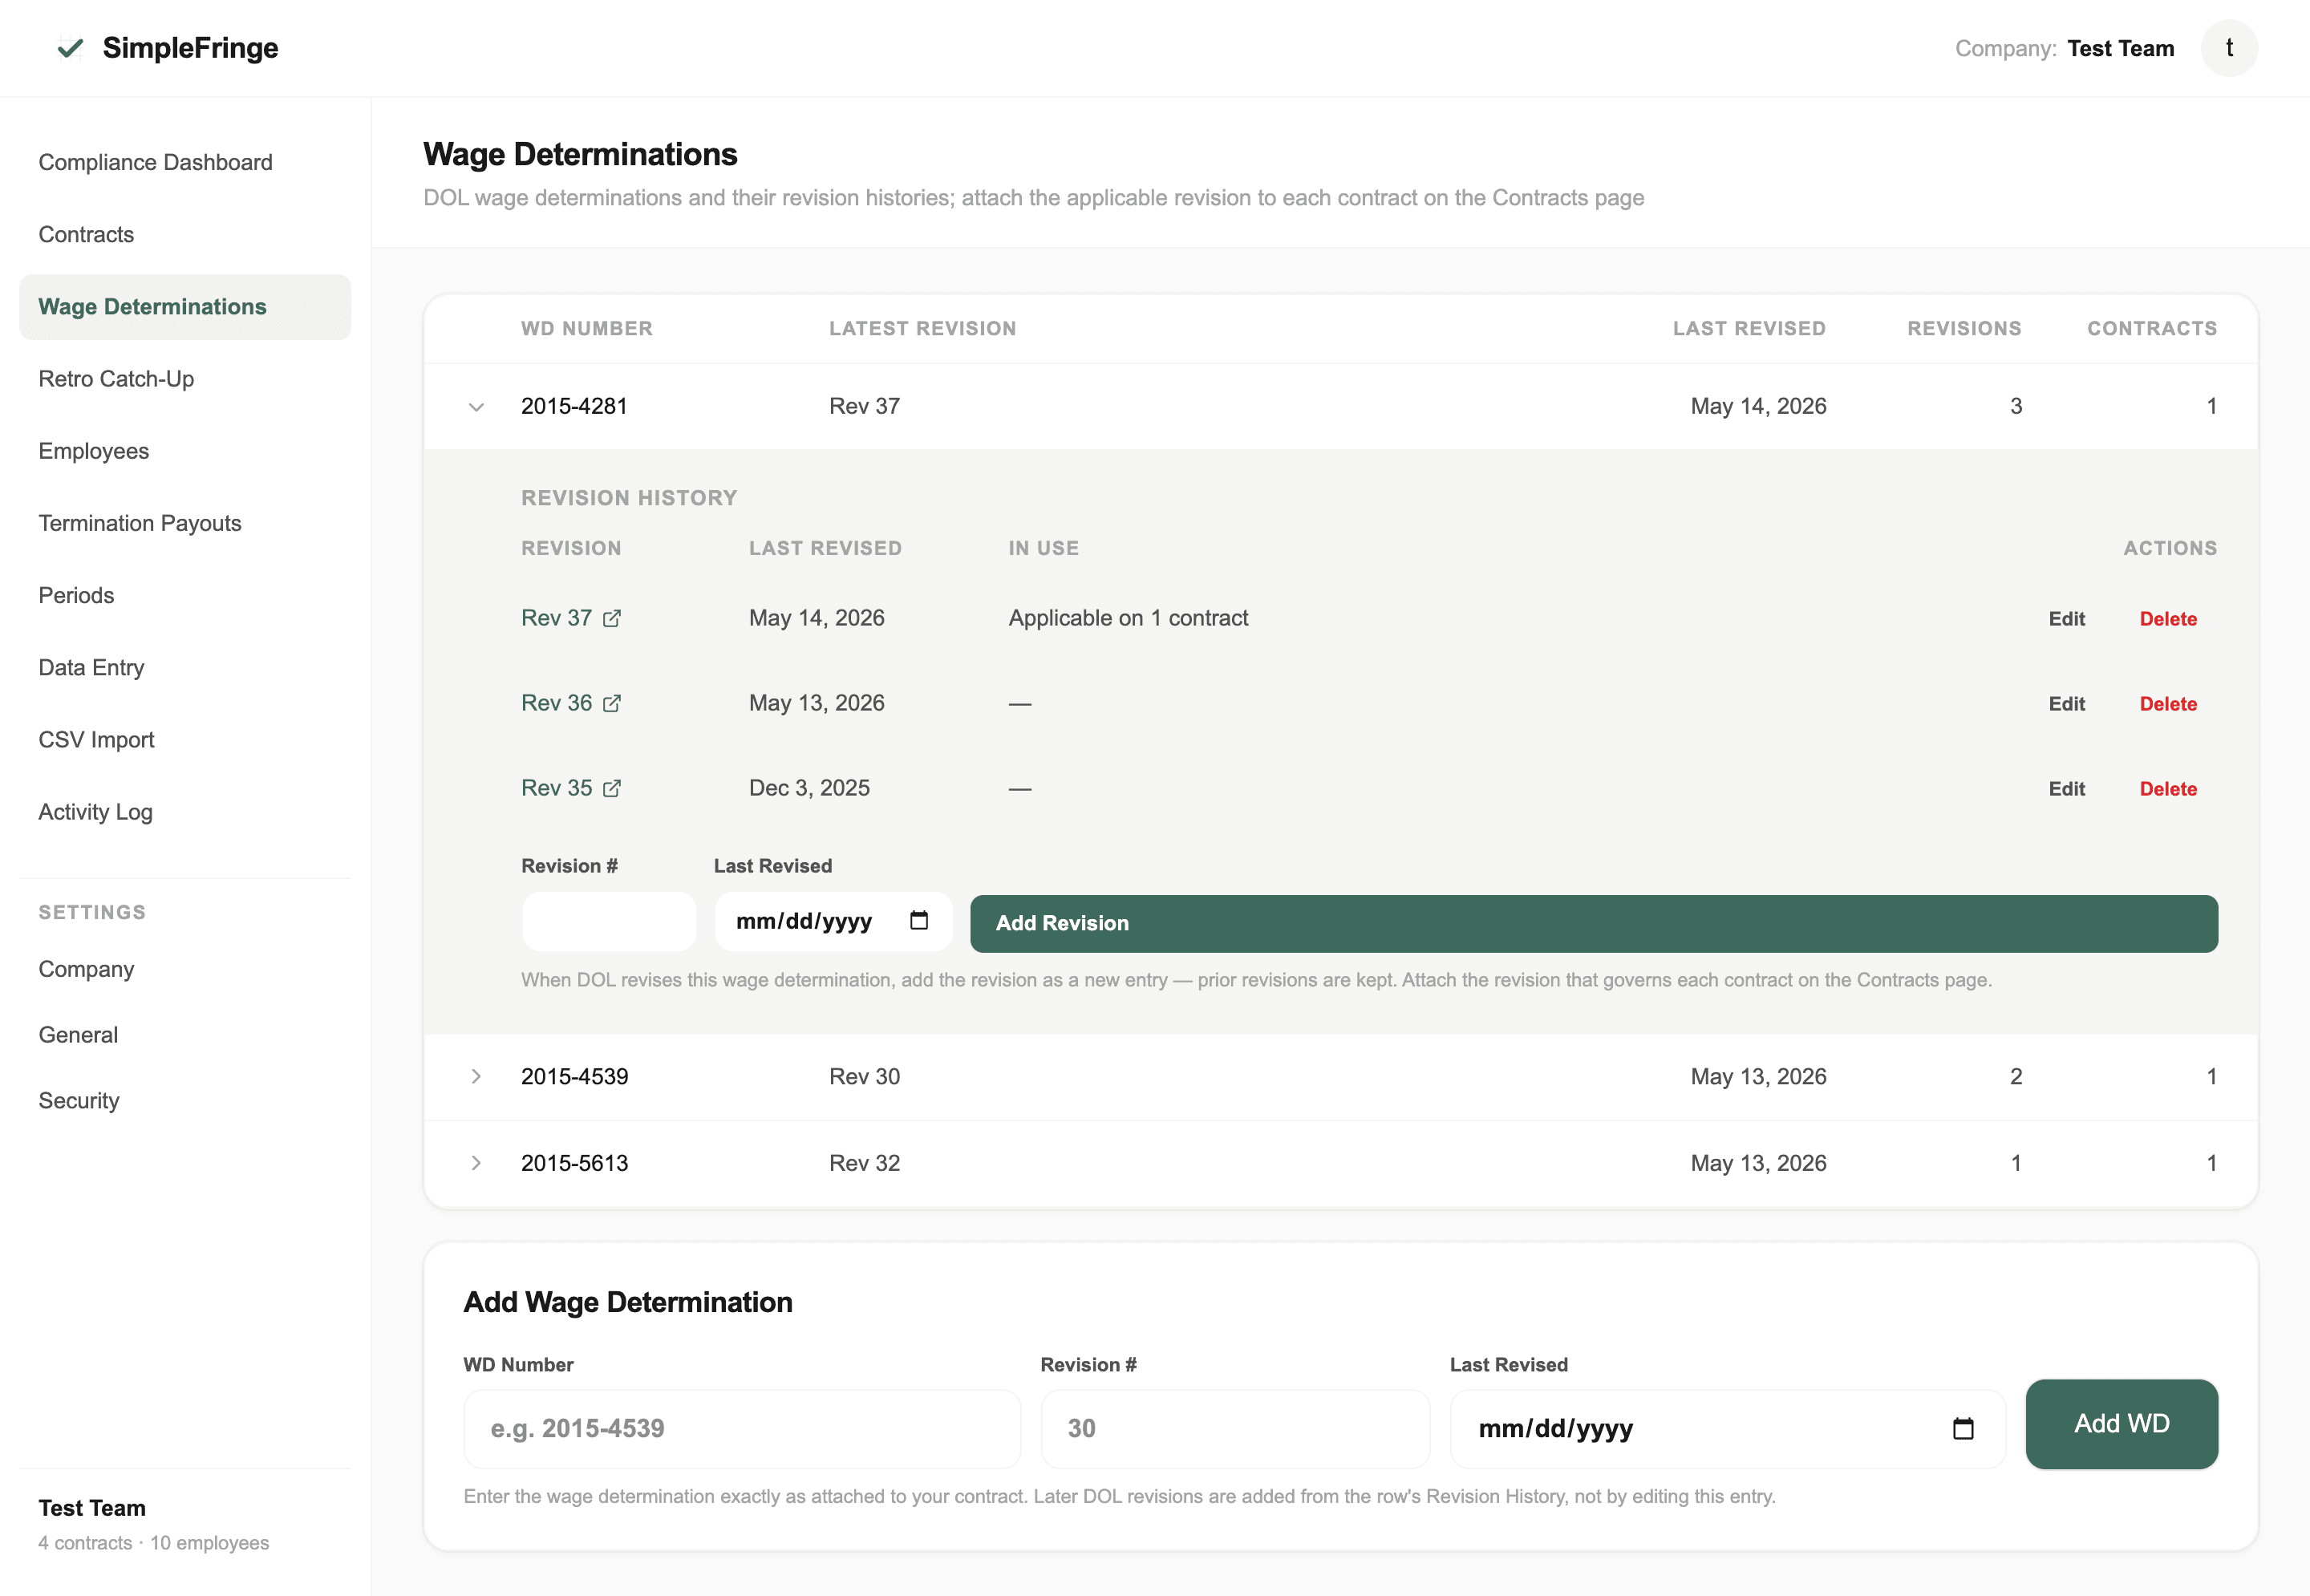
Task: Click the 'Dec 3, 2025' date cell
Action: tap(809, 788)
